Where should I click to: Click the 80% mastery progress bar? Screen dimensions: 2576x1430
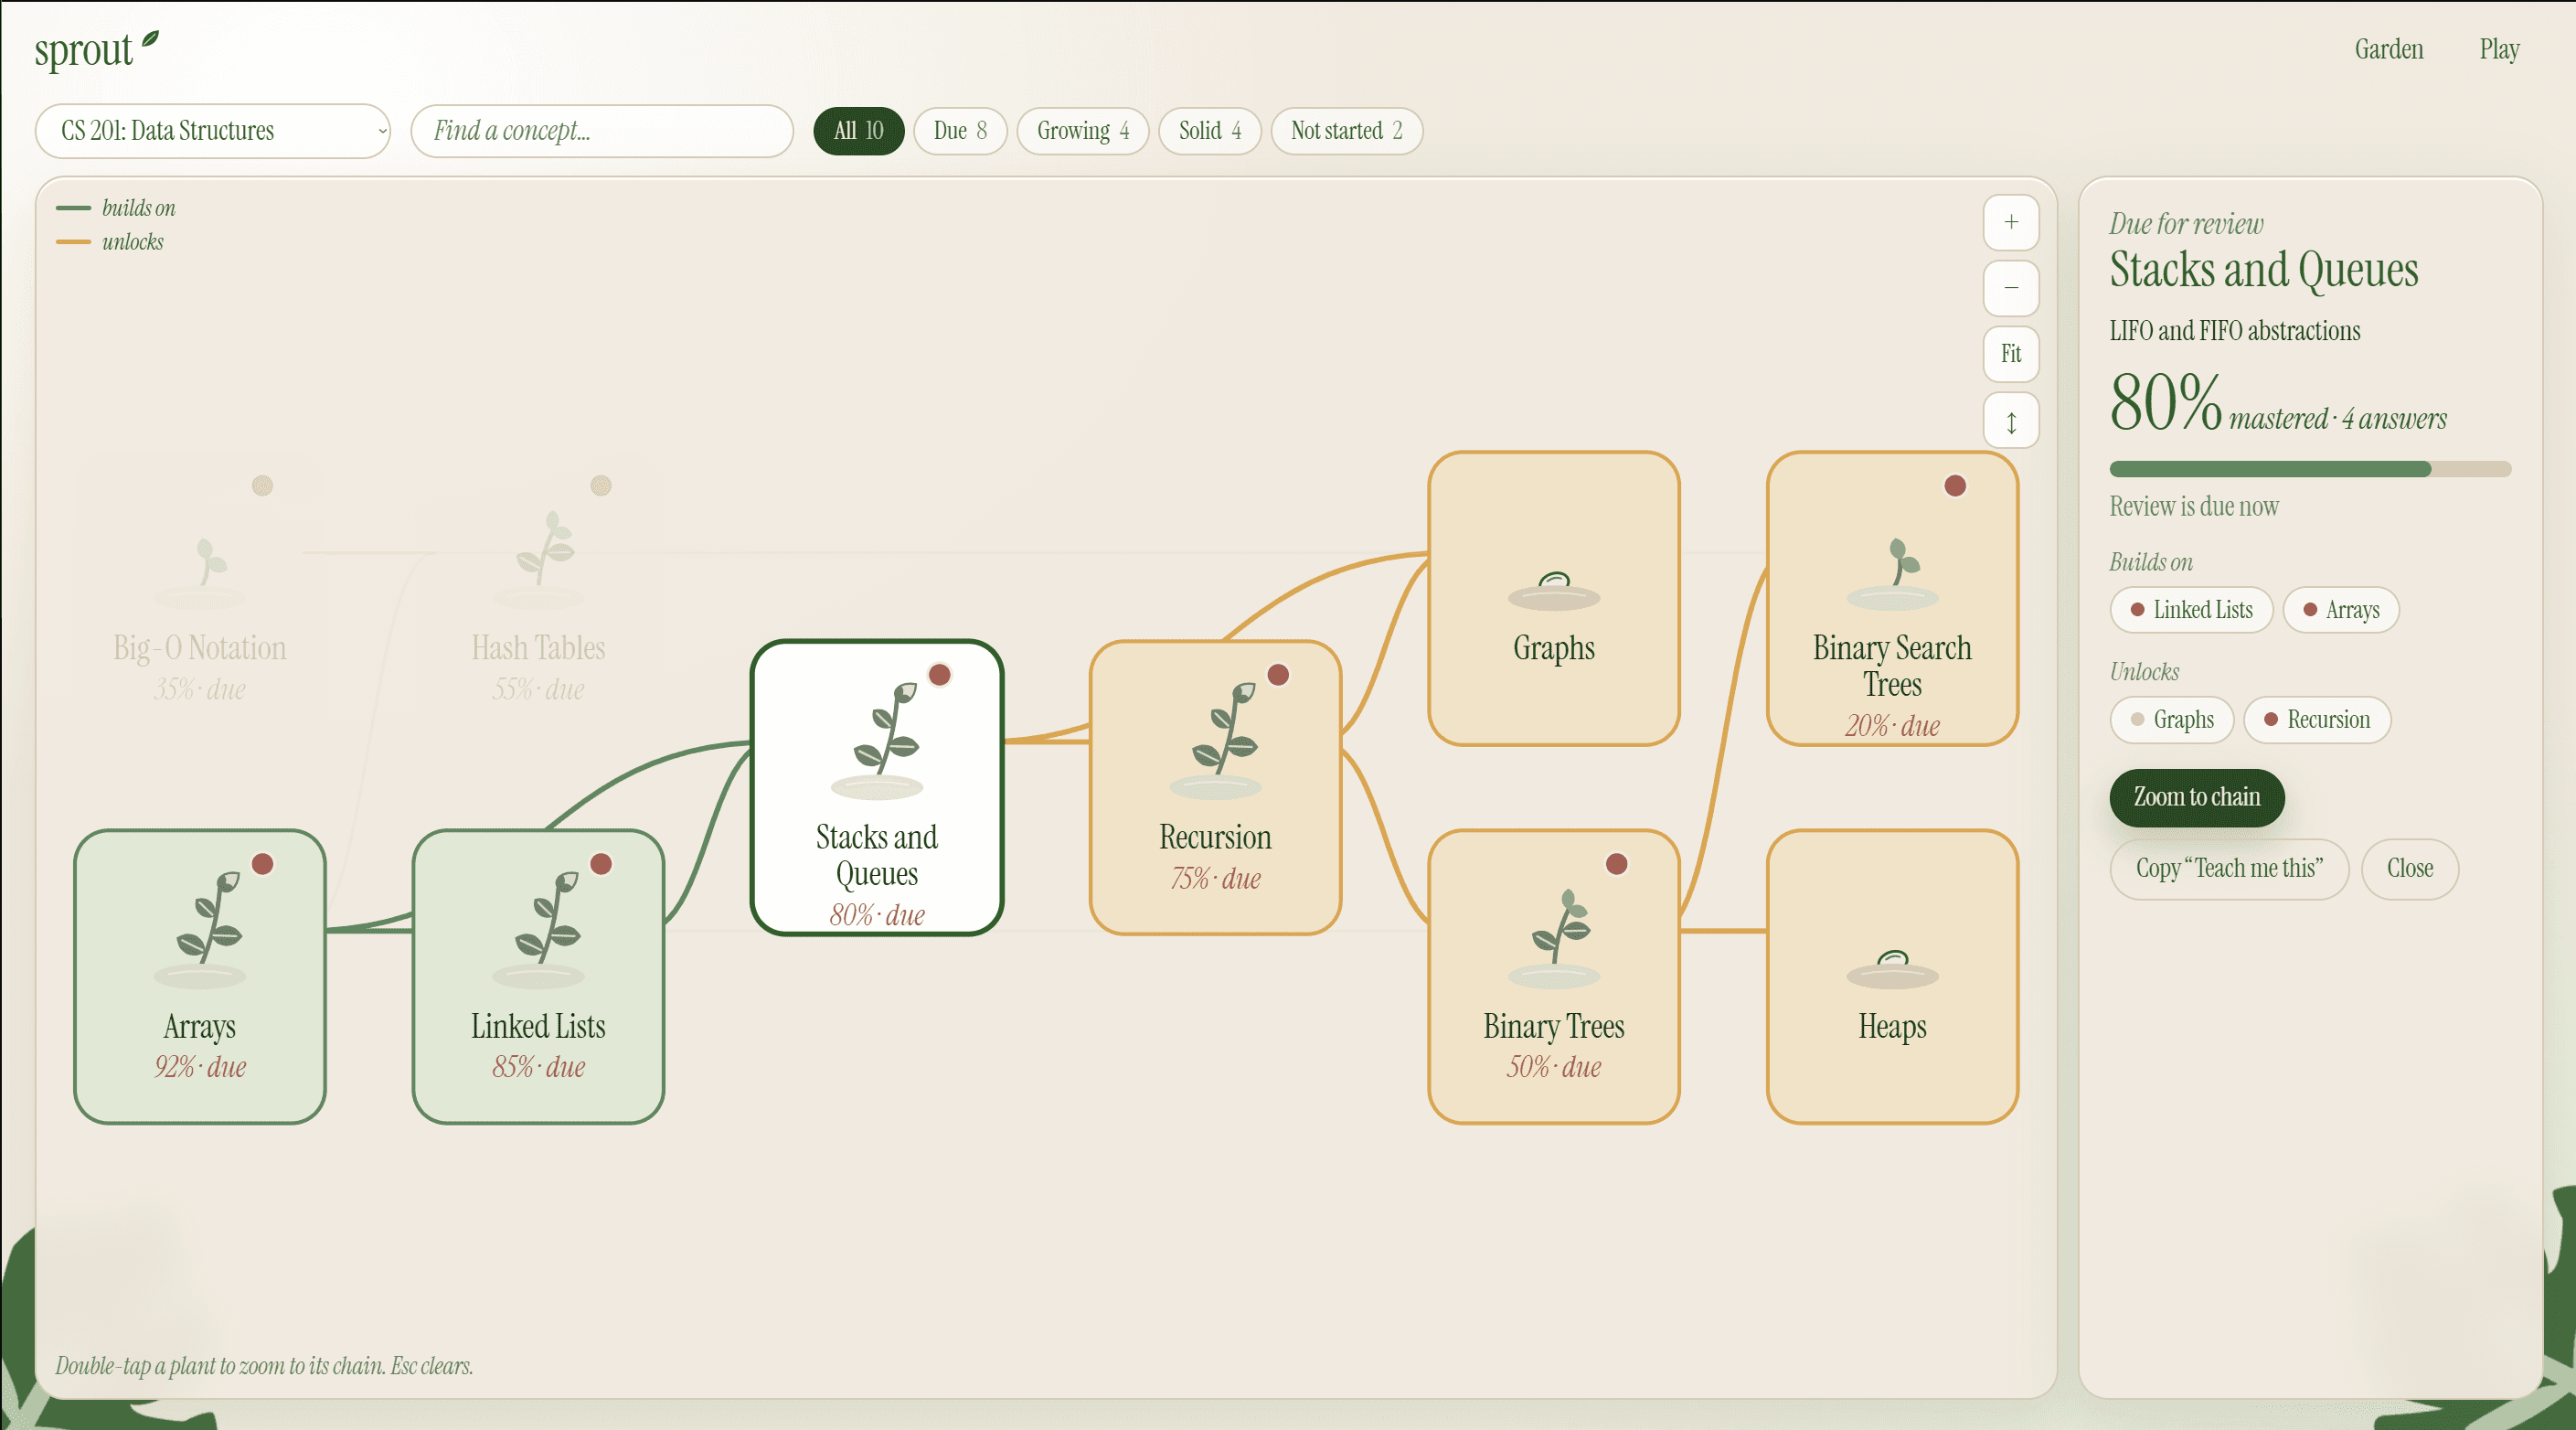[2310, 469]
